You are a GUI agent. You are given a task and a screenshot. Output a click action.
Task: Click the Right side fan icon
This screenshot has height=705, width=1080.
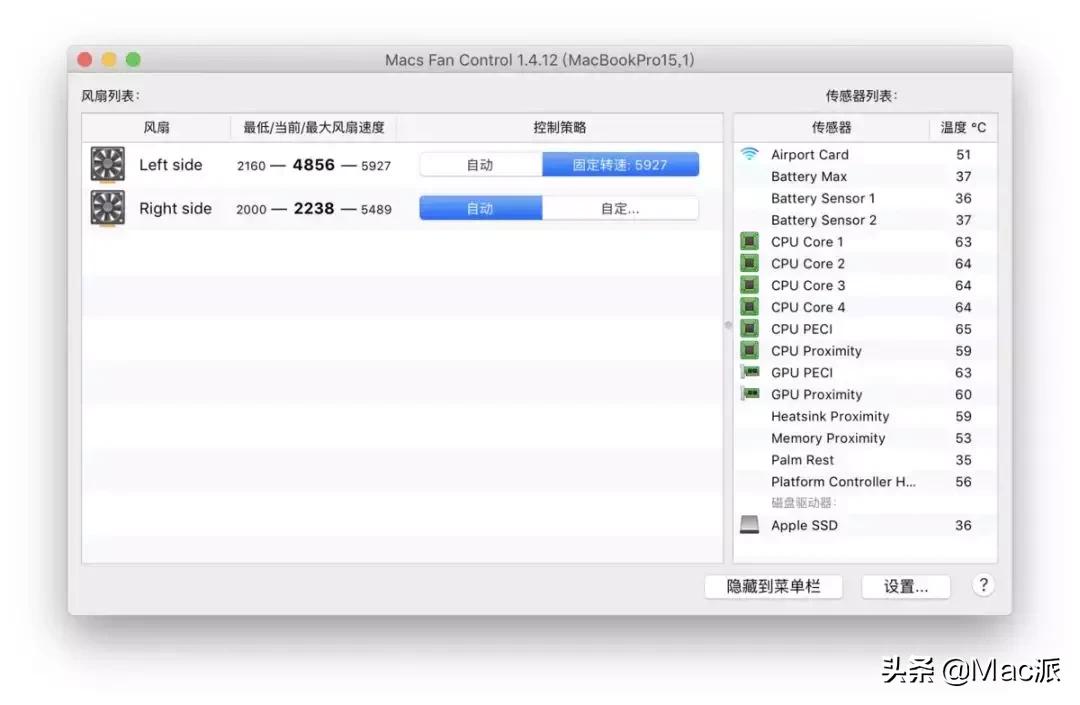pos(107,208)
